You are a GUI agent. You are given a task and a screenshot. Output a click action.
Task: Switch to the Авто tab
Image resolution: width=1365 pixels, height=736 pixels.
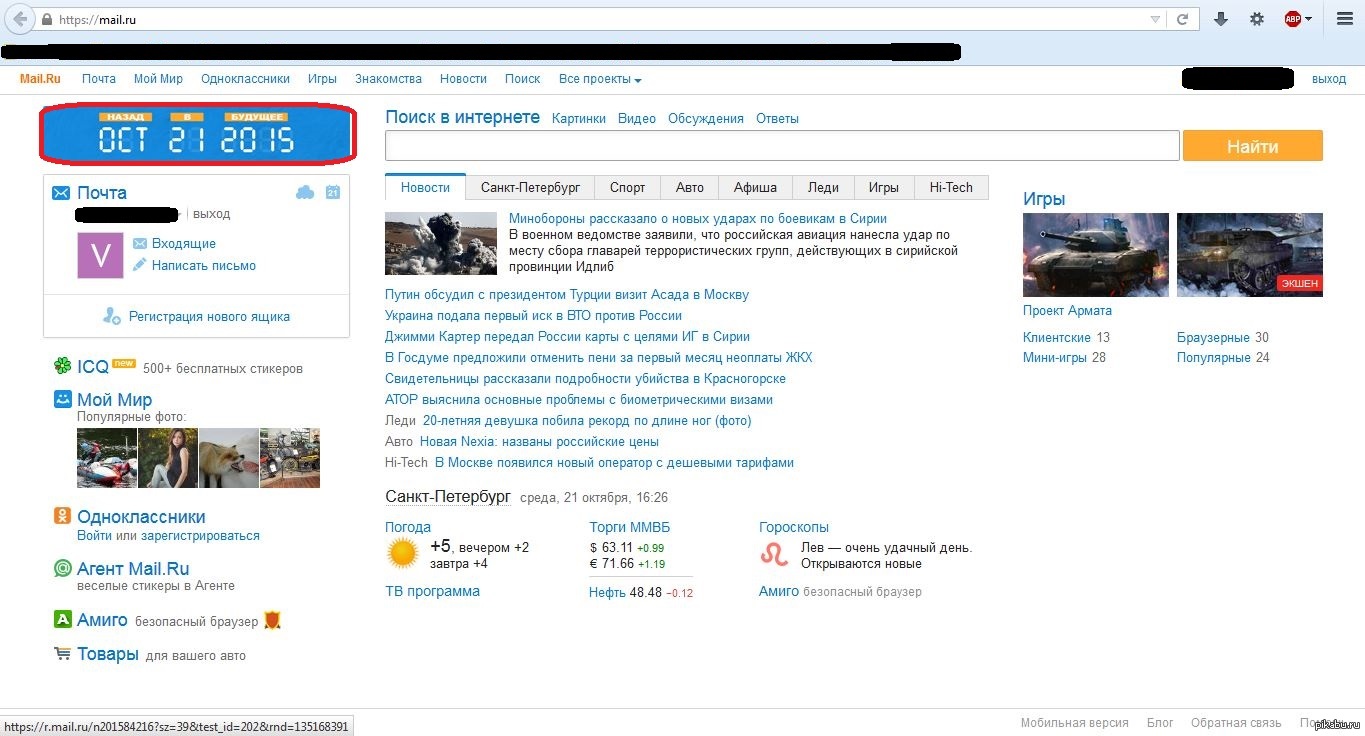pyautogui.click(x=690, y=187)
